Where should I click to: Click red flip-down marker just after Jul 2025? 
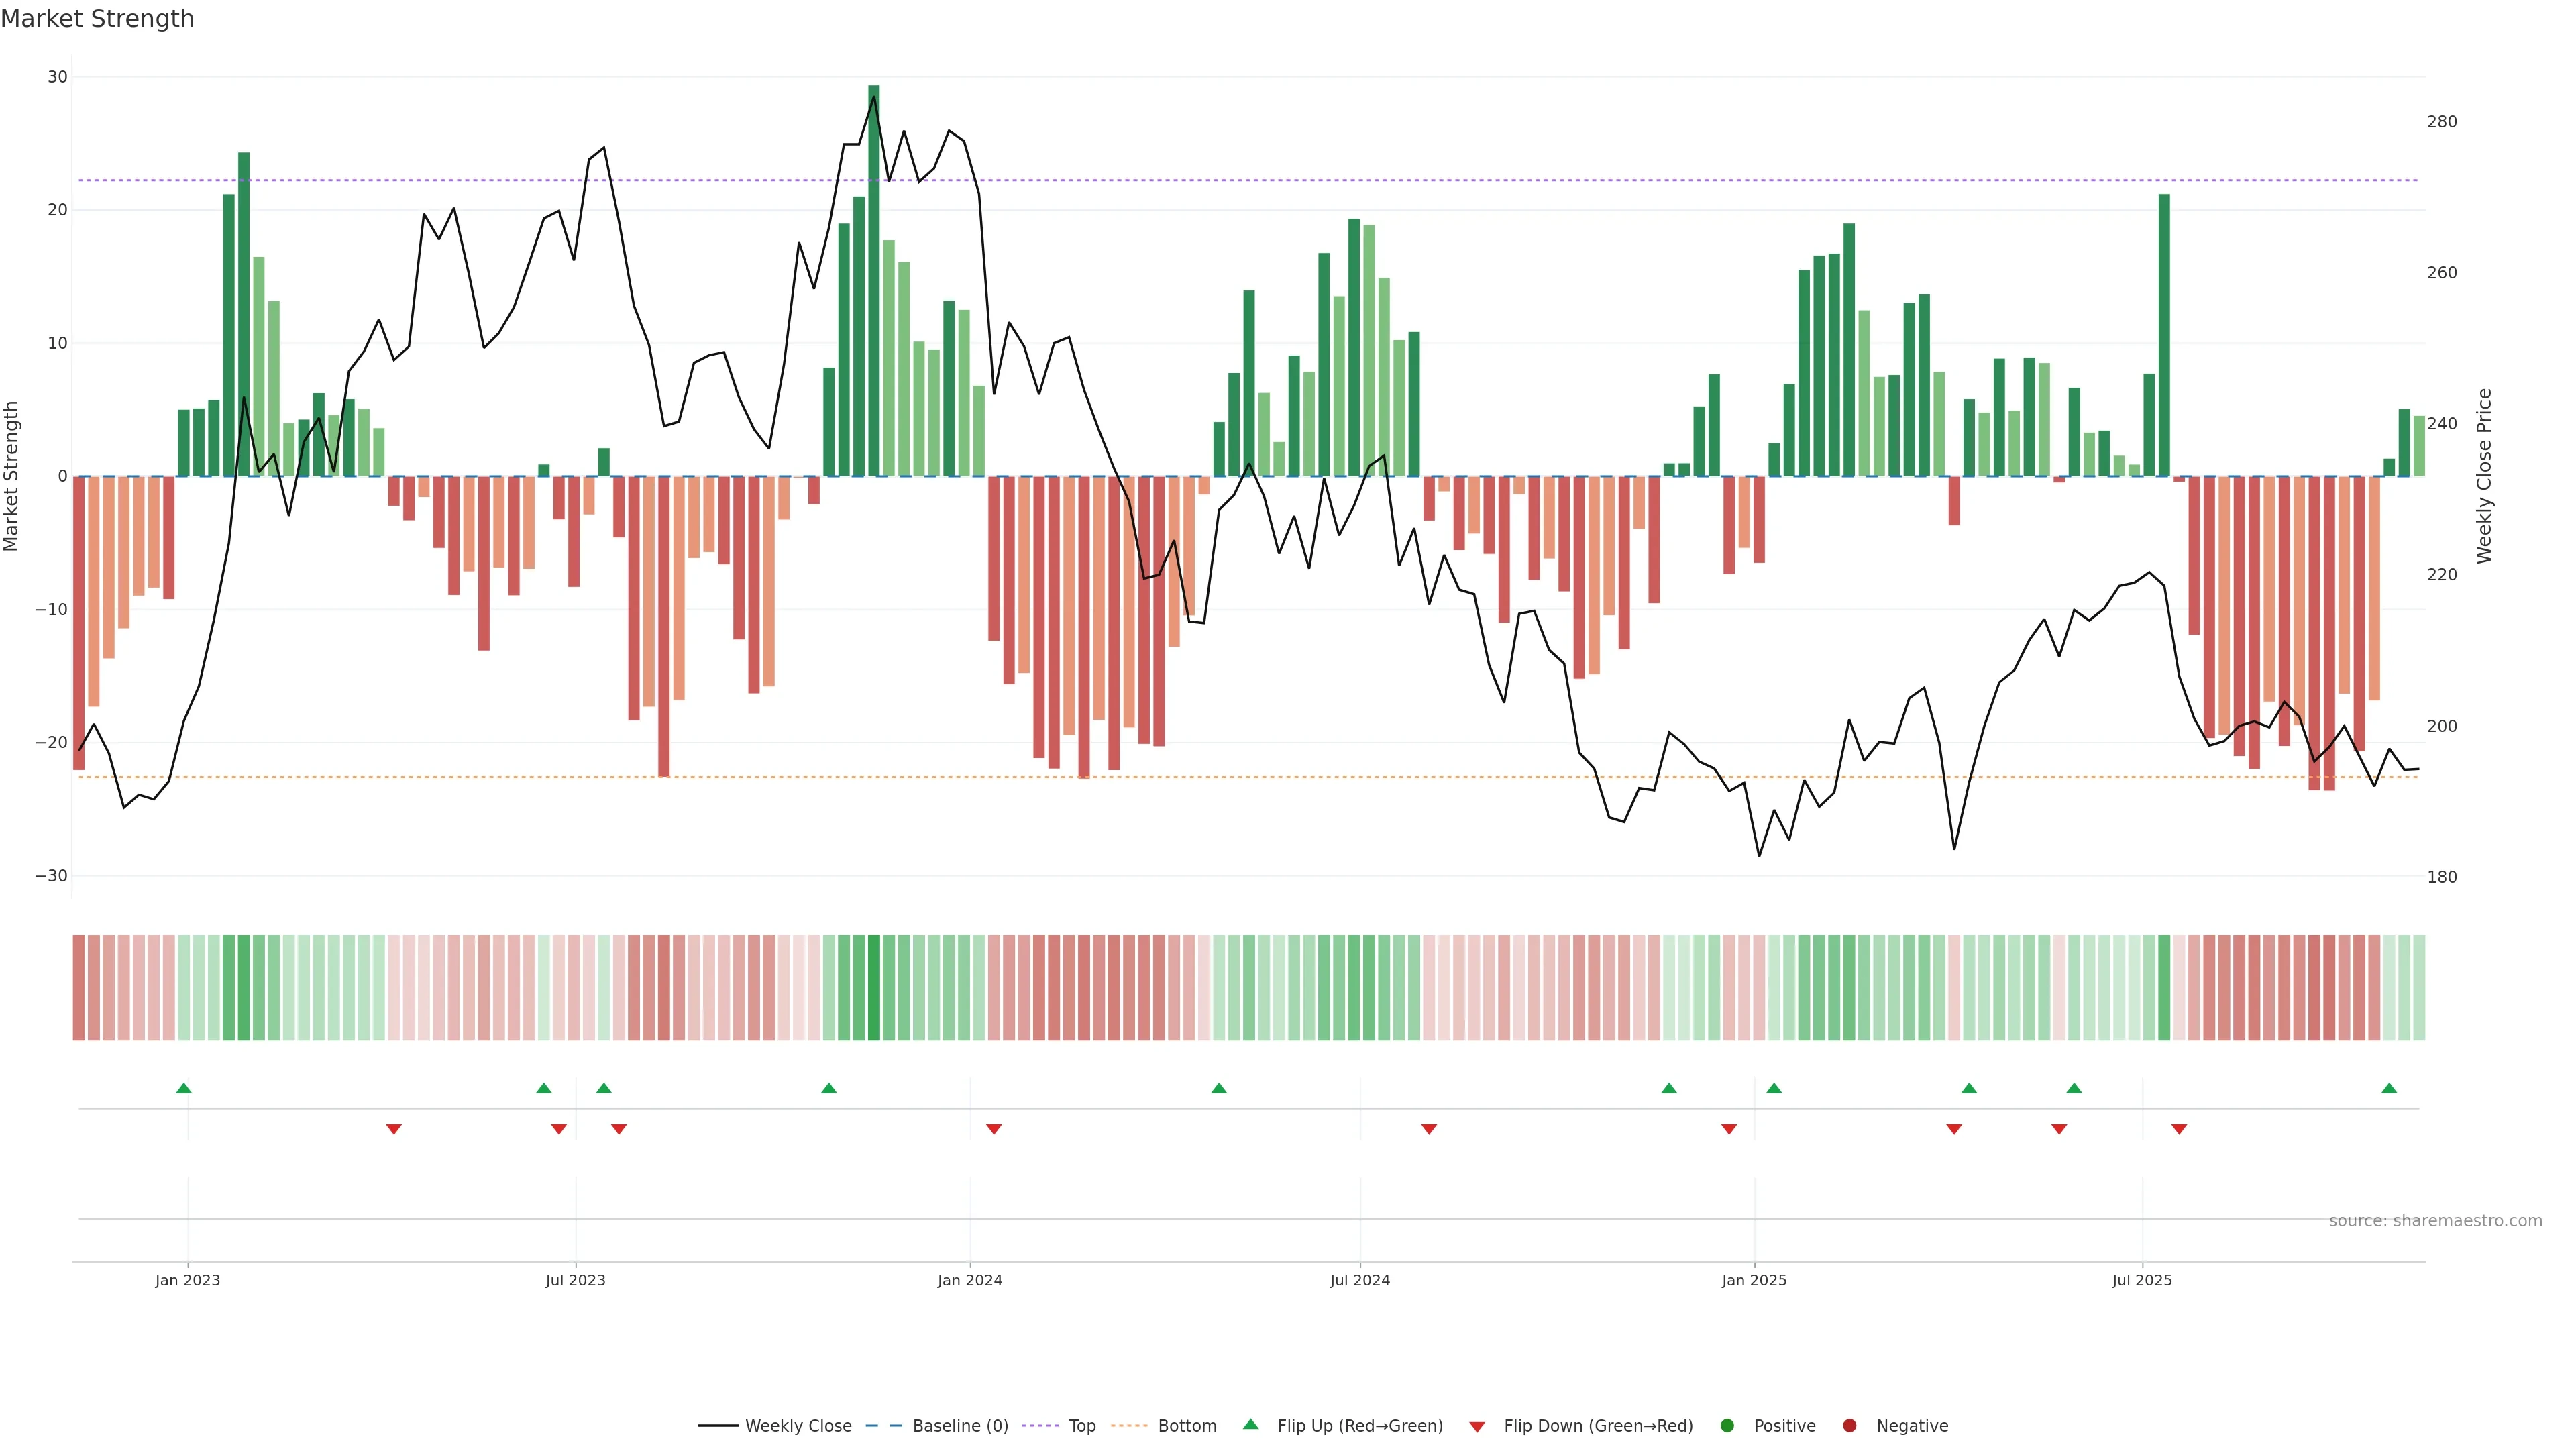point(2179,1129)
